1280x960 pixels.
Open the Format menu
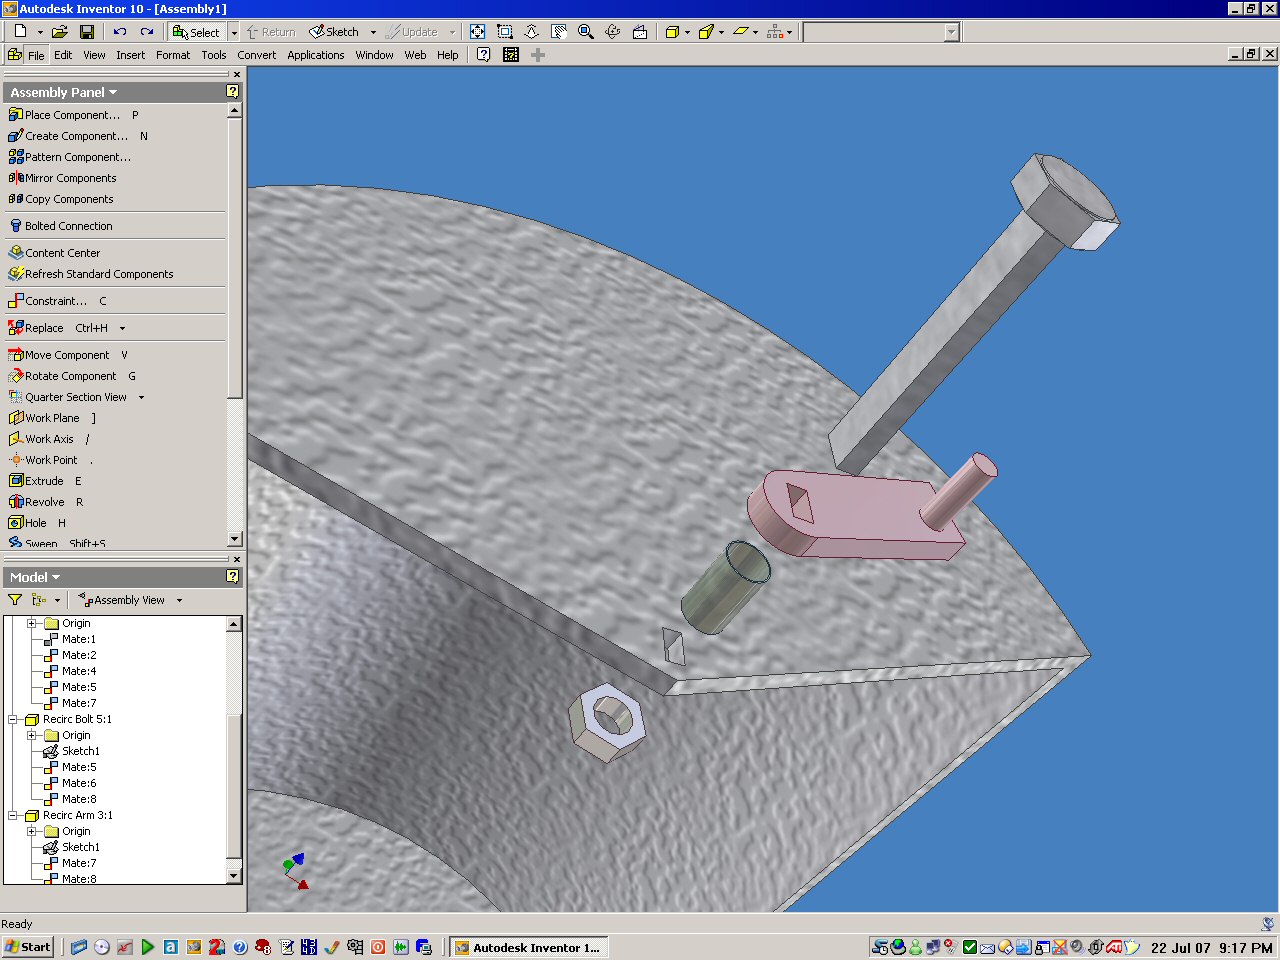(172, 55)
